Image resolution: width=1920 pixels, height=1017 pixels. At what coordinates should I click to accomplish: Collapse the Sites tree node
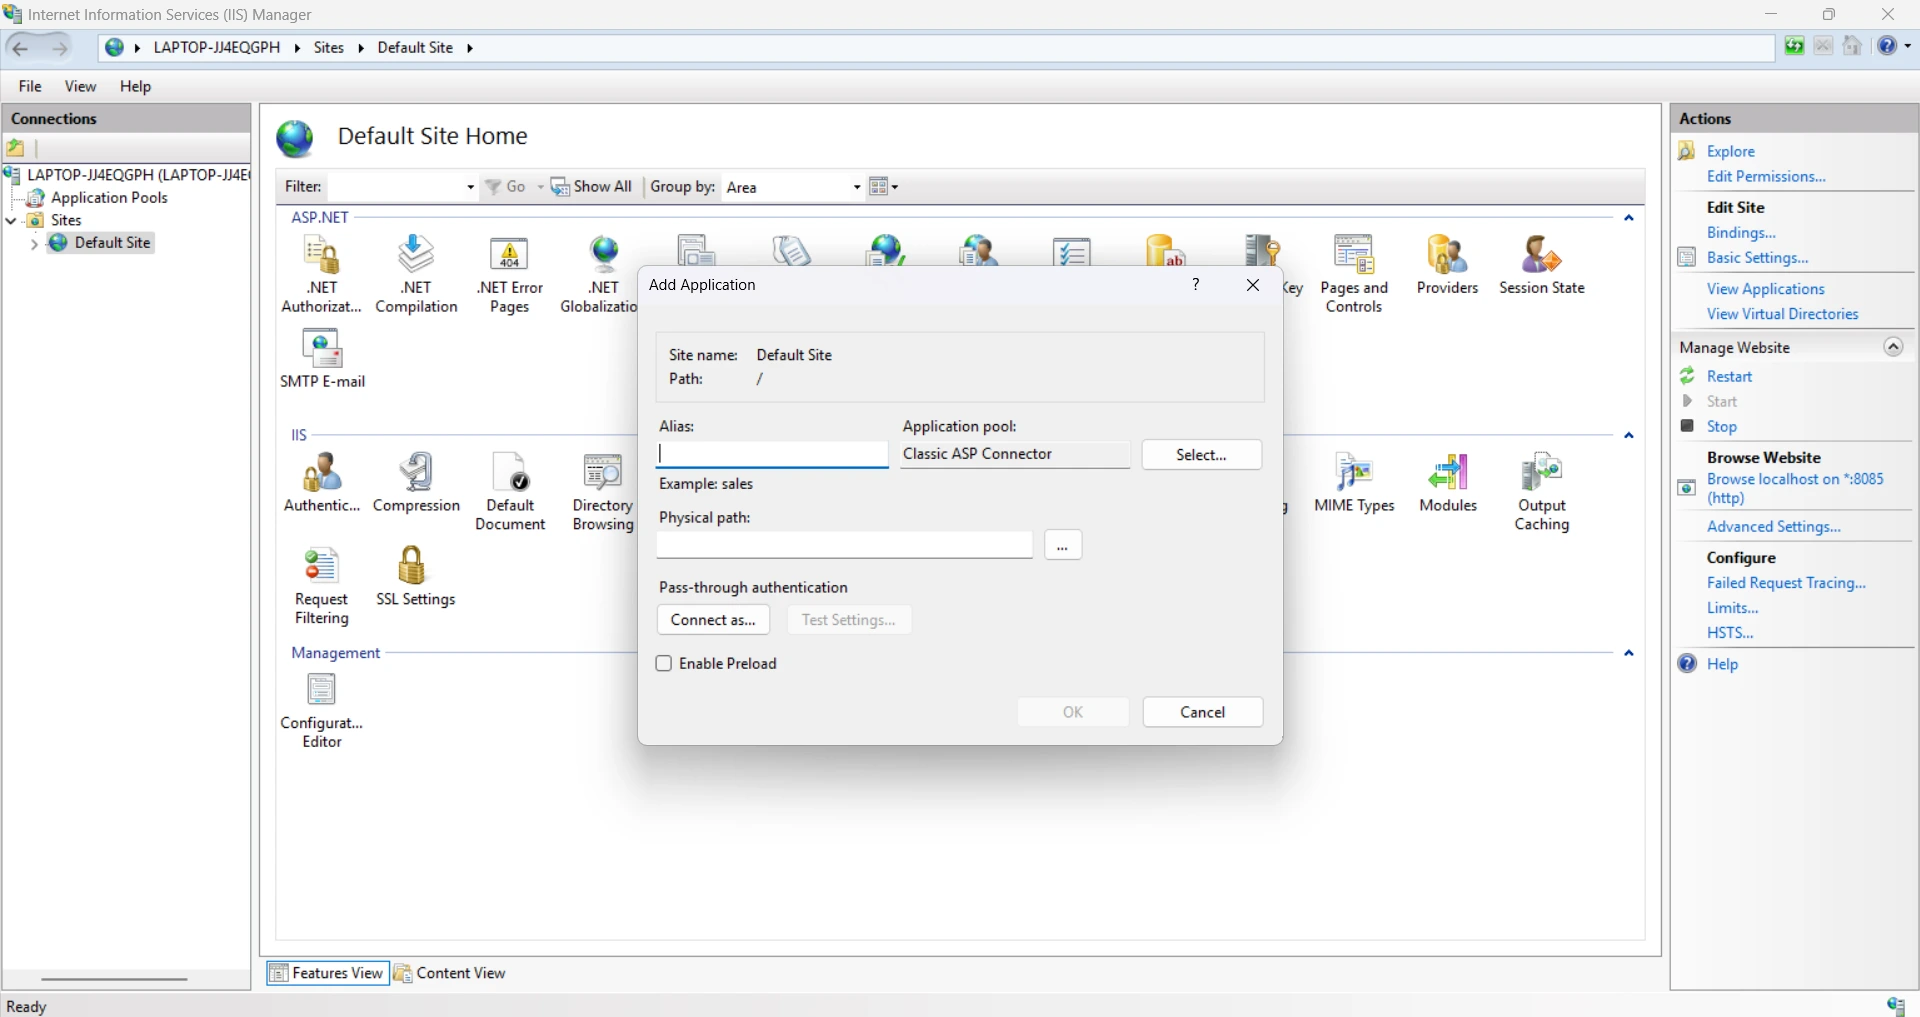click(12, 220)
